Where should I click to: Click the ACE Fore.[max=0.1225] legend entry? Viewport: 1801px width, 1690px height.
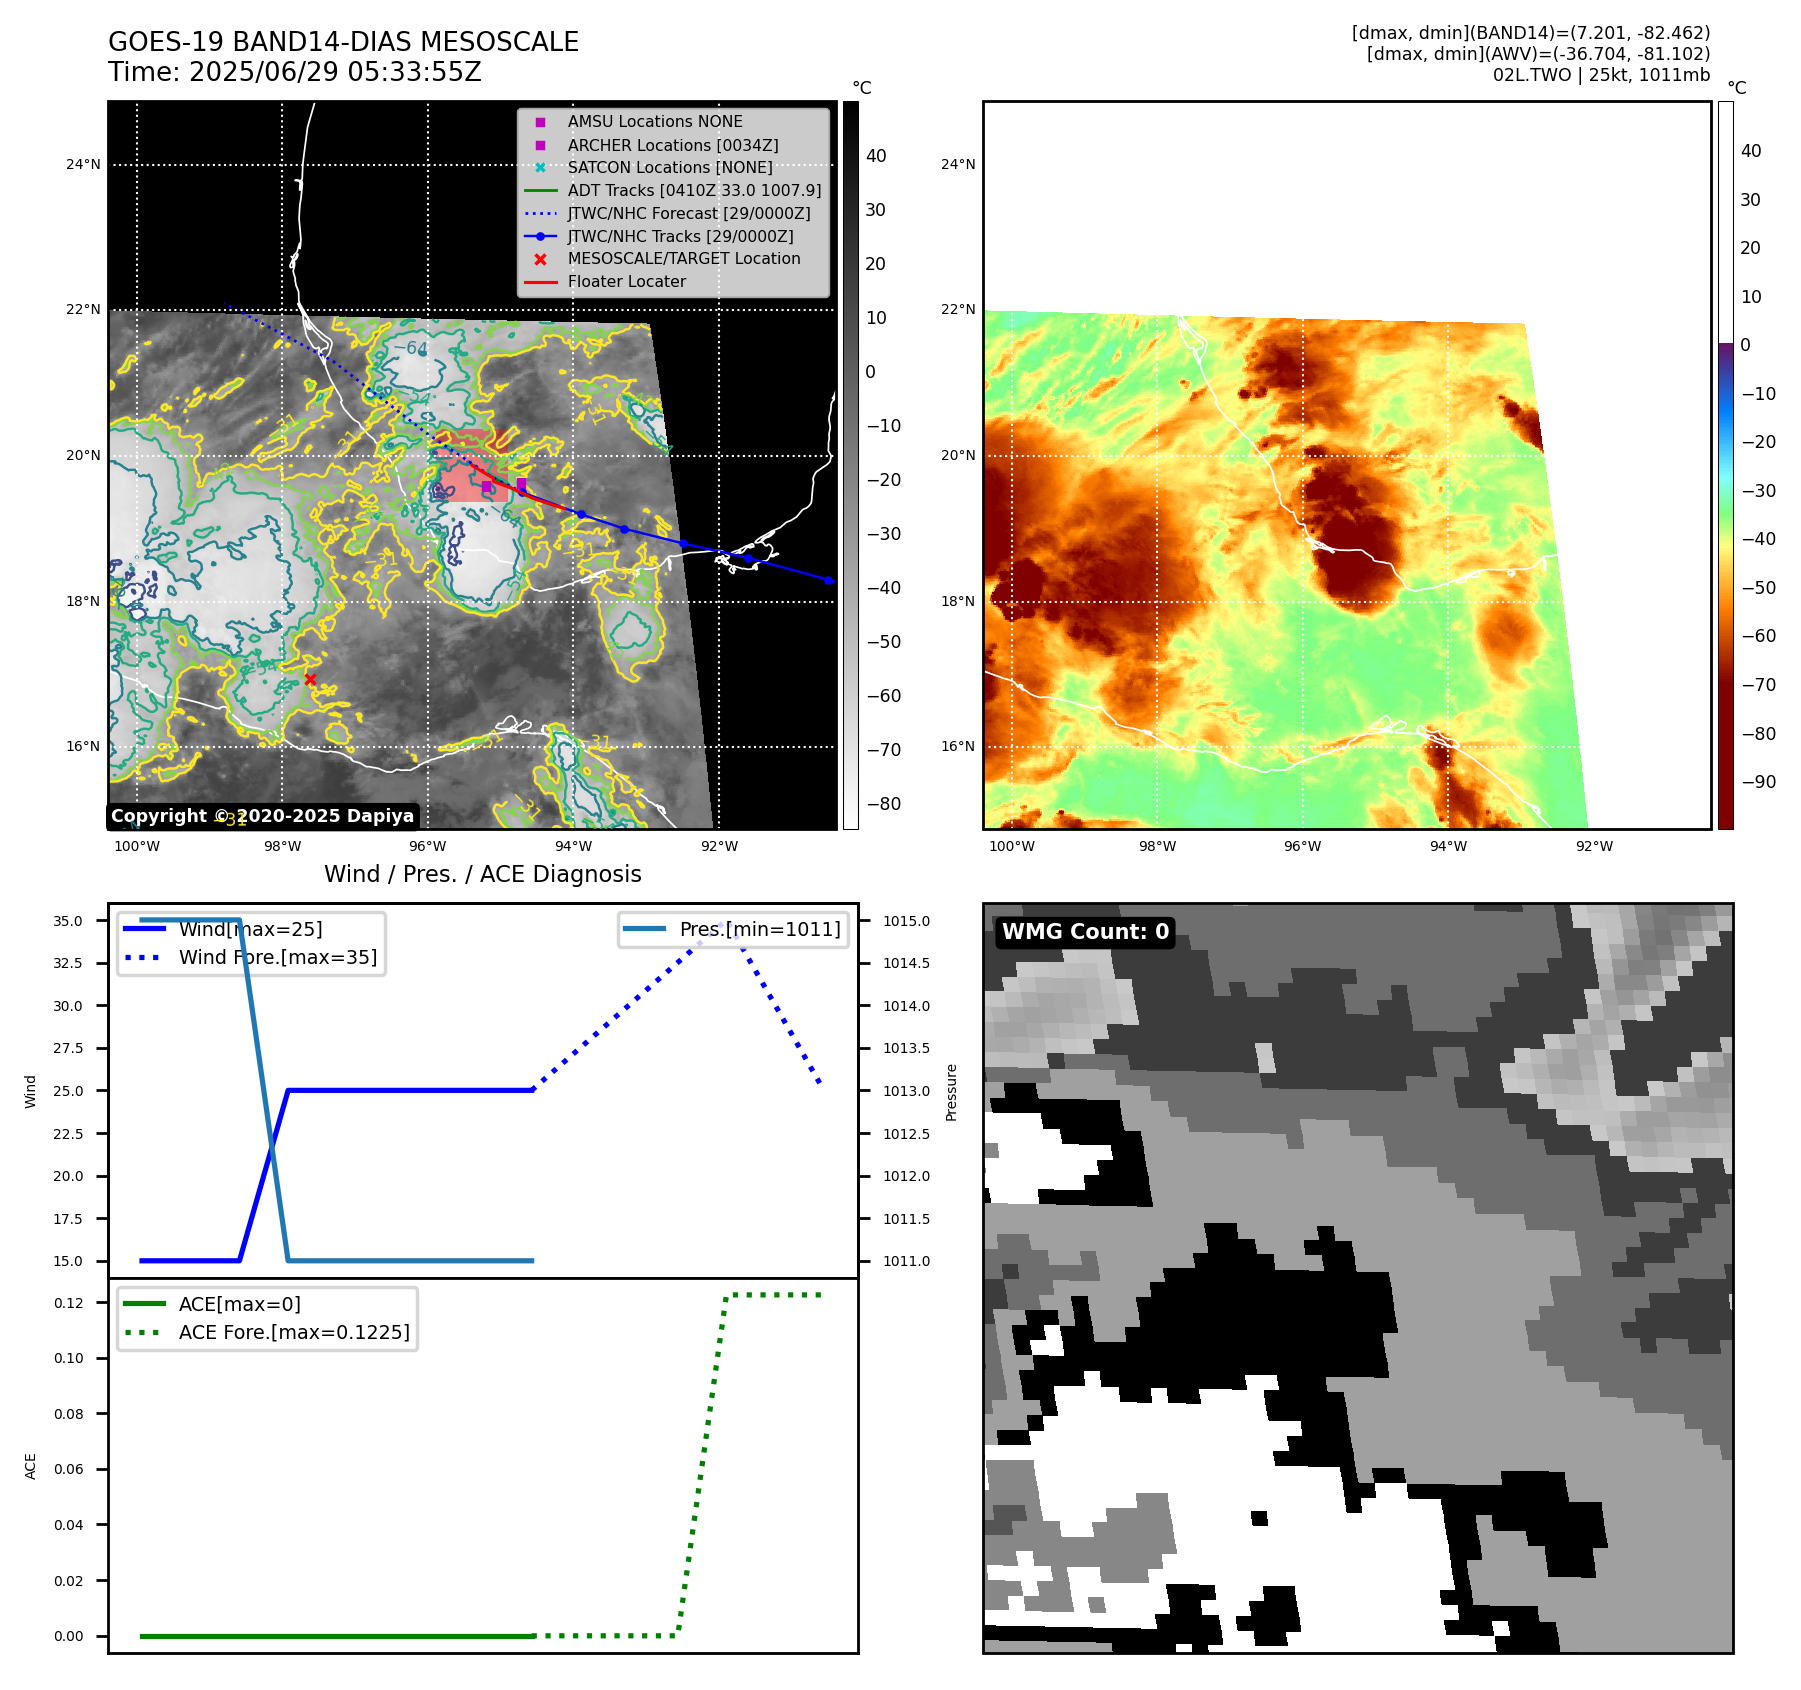(266, 1332)
